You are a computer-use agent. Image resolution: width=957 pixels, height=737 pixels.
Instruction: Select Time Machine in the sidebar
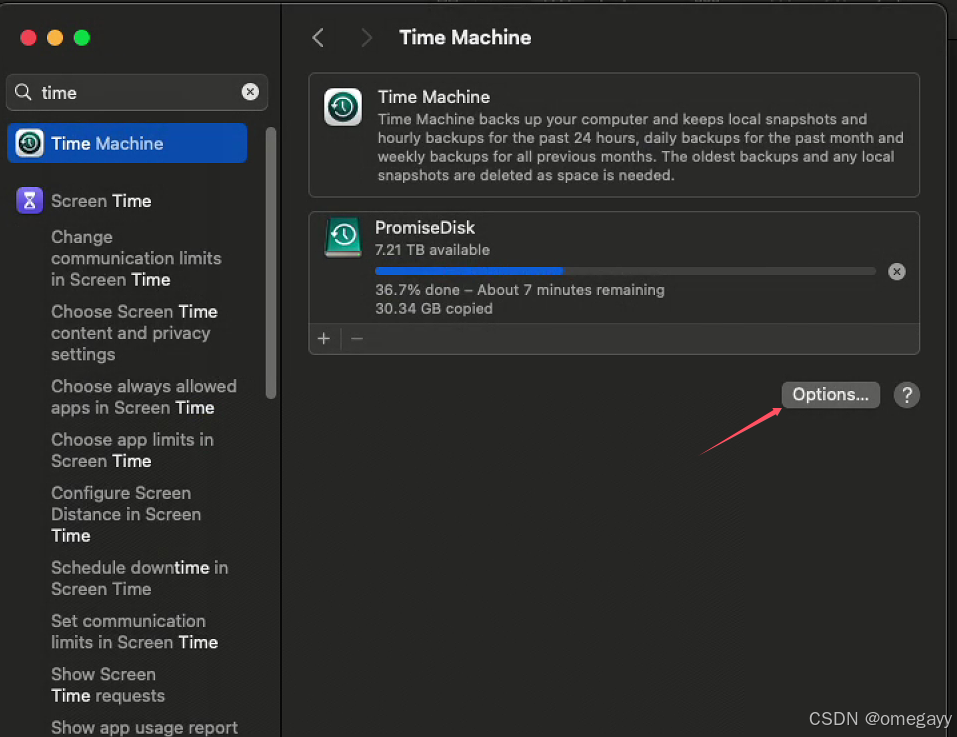127,143
